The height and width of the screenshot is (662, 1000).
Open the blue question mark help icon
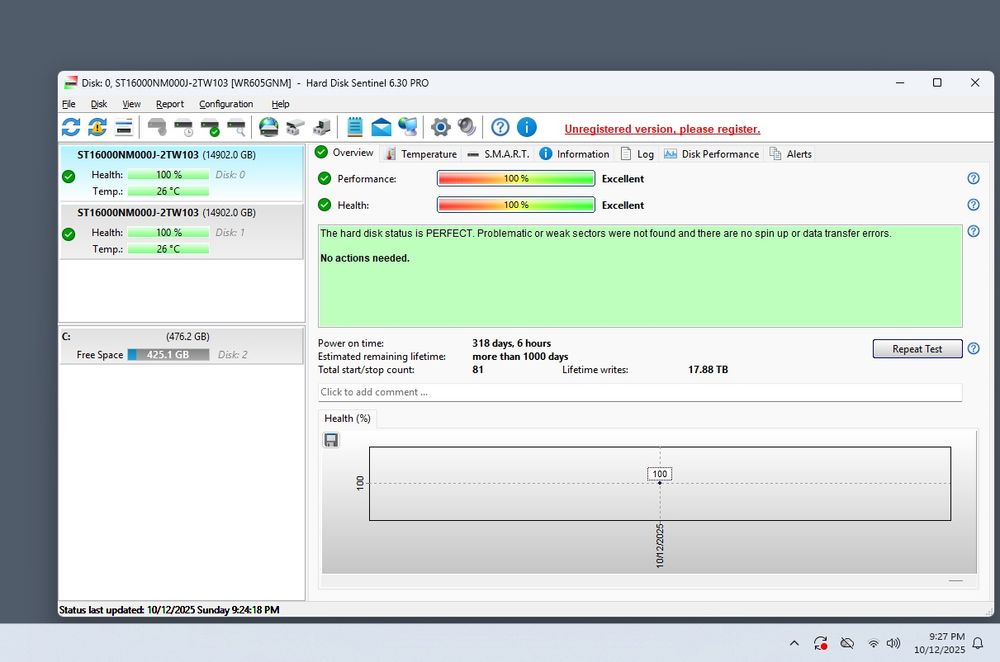(500, 127)
